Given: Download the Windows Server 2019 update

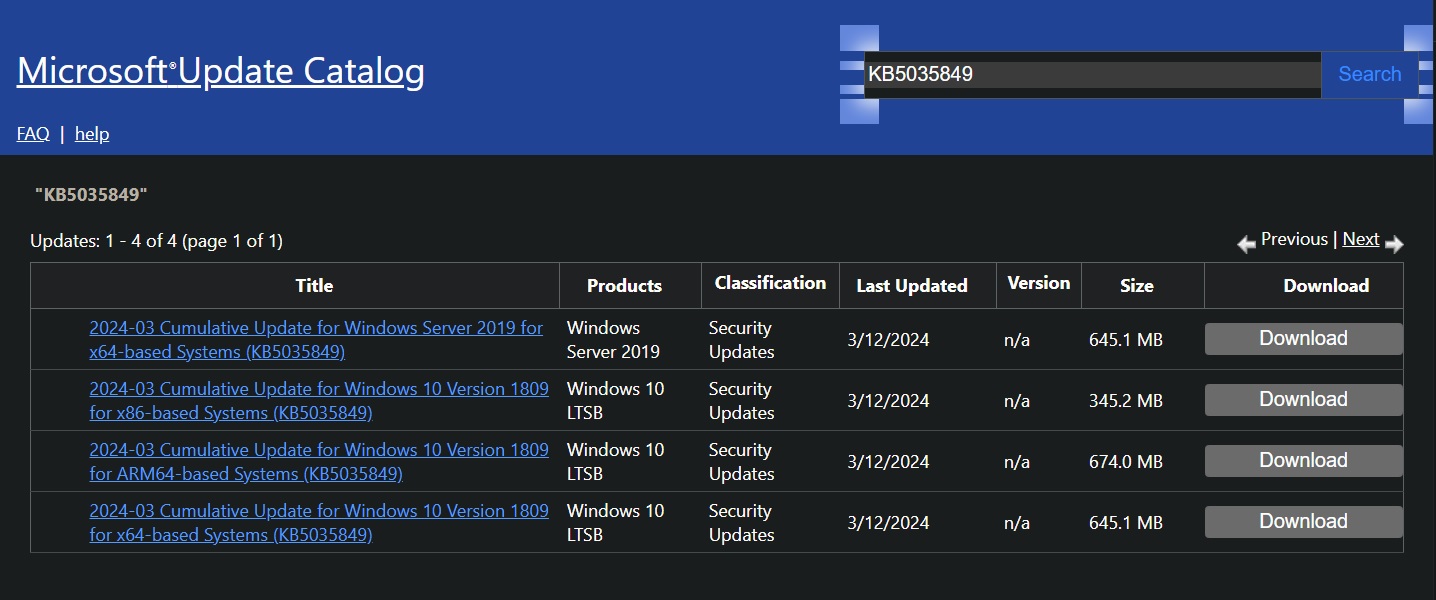Looking at the screenshot, I should click(x=1303, y=339).
